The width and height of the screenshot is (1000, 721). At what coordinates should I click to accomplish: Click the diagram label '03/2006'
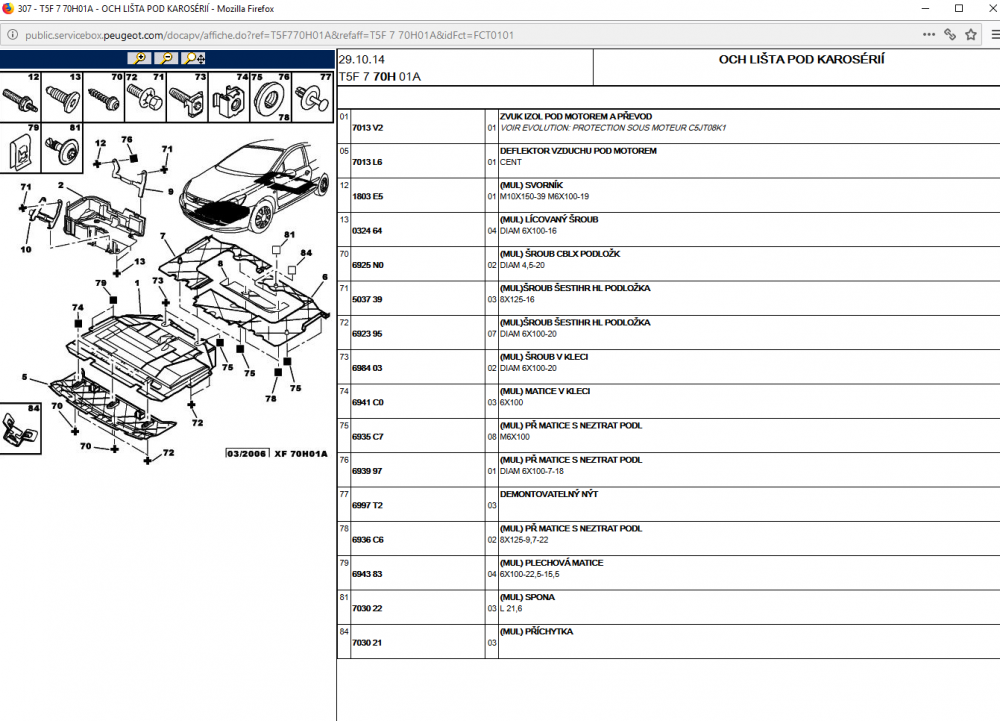tap(247, 454)
